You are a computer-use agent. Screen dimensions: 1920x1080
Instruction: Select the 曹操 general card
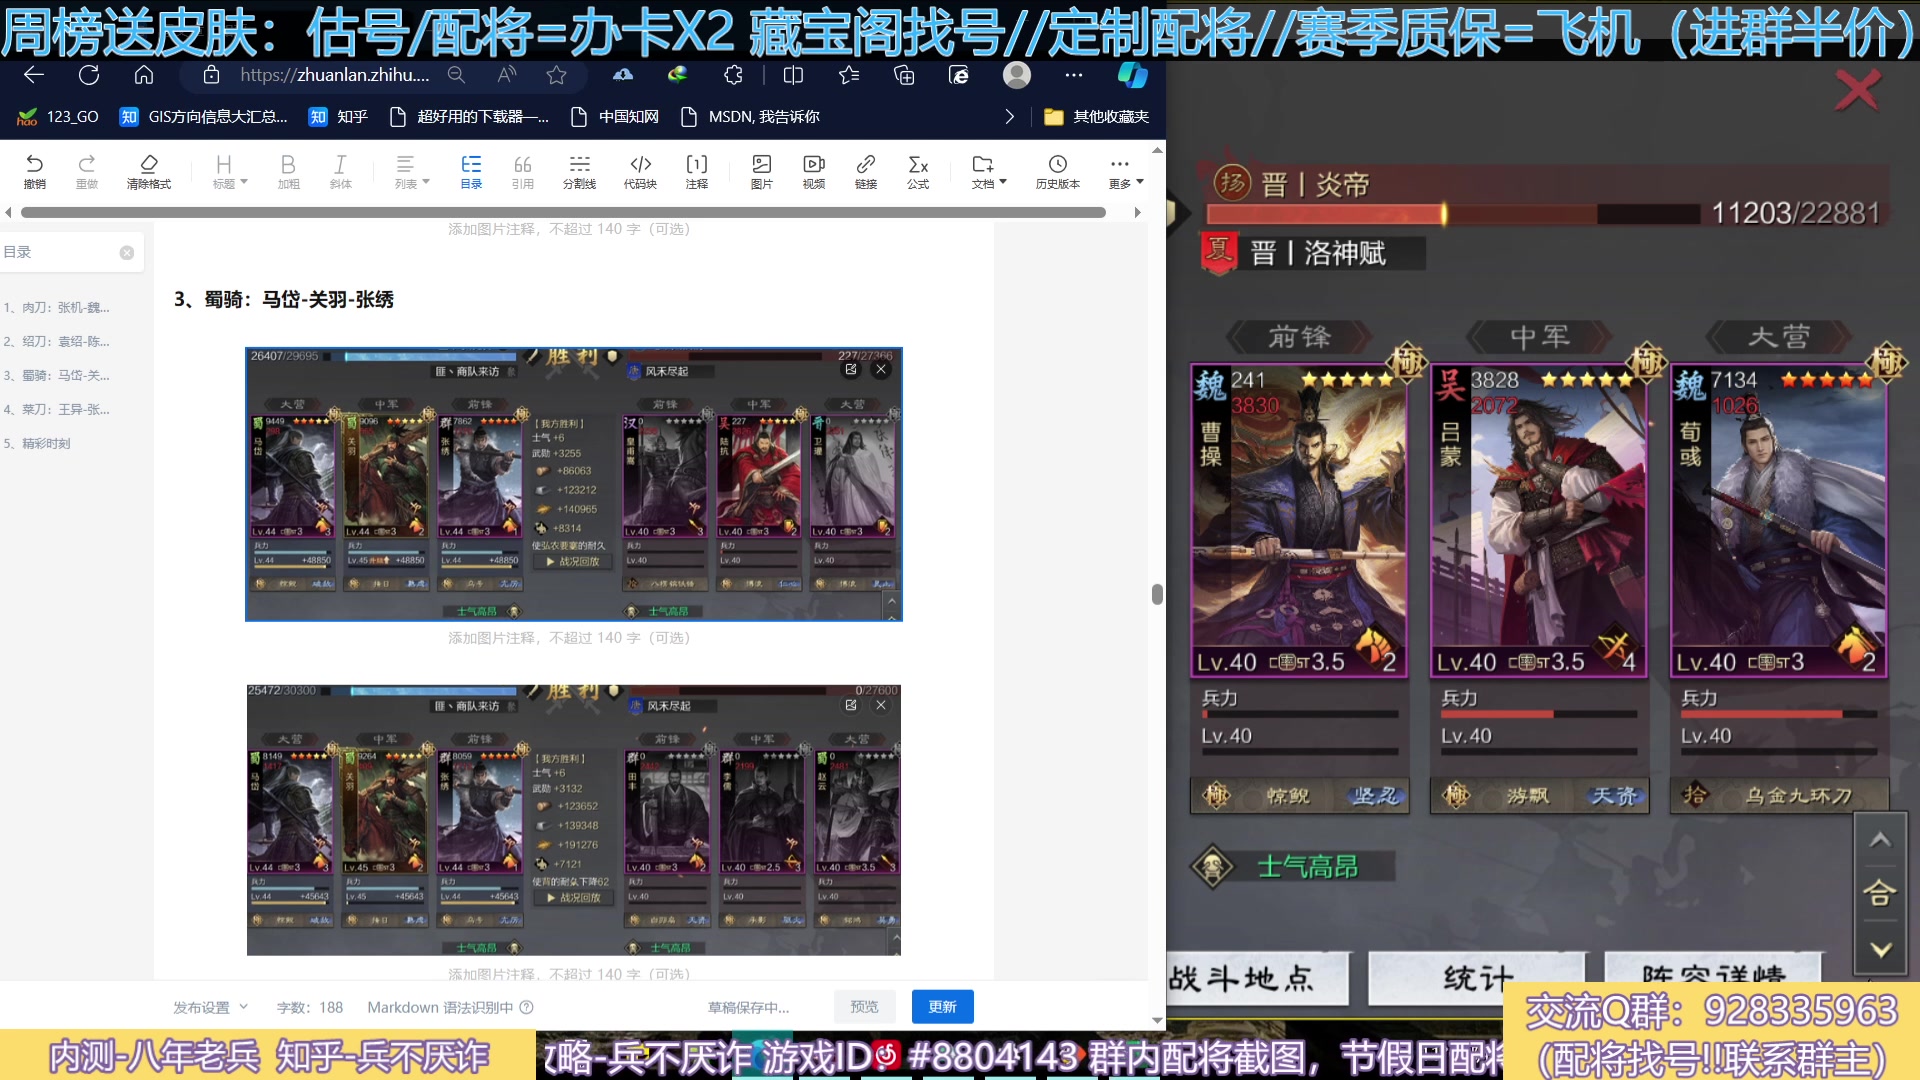point(1299,521)
